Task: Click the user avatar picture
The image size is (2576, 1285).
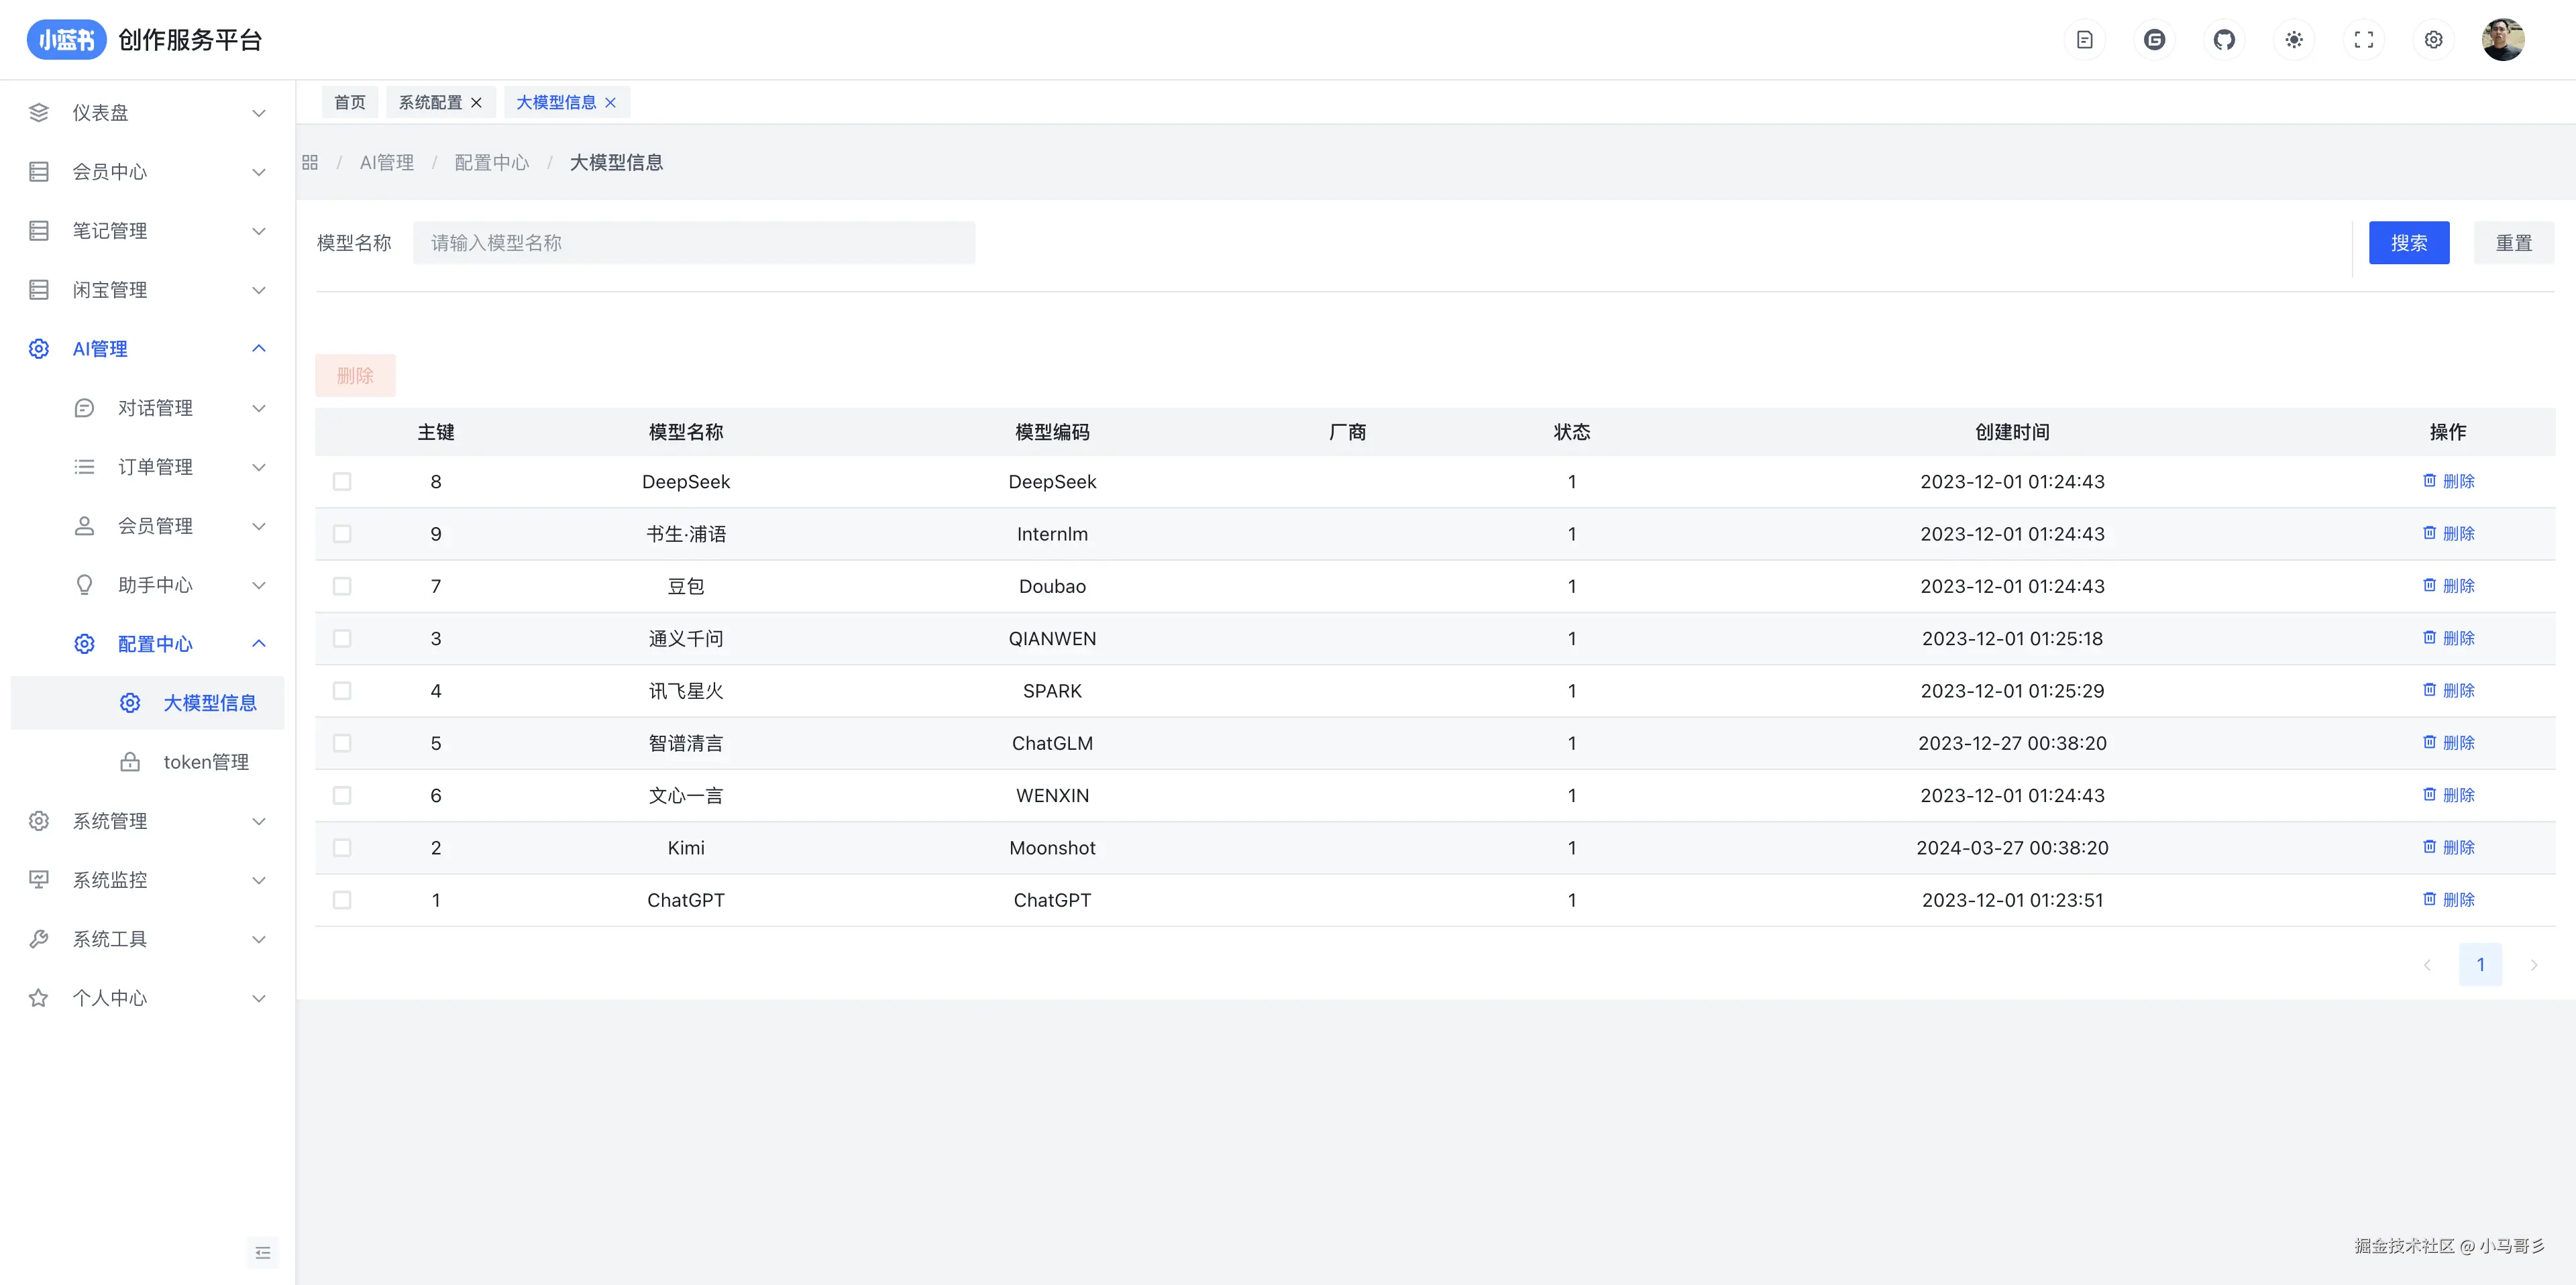Action: pyautogui.click(x=2502, y=40)
